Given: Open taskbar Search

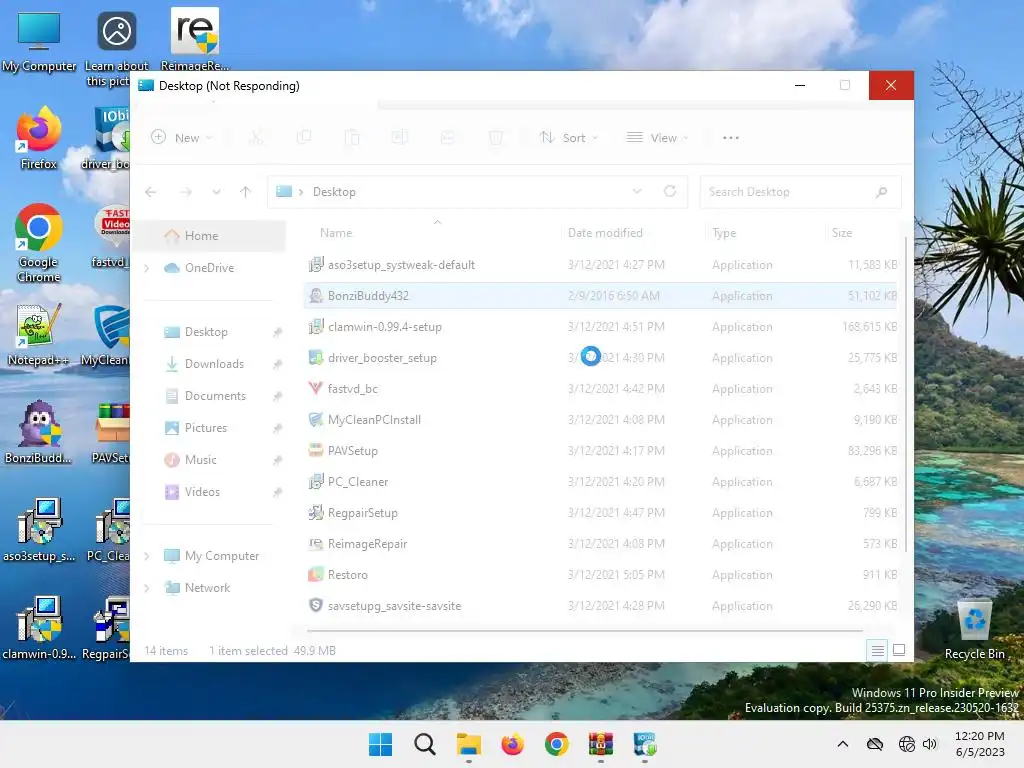Looking at the screenshot, I should tap(424, 744).
